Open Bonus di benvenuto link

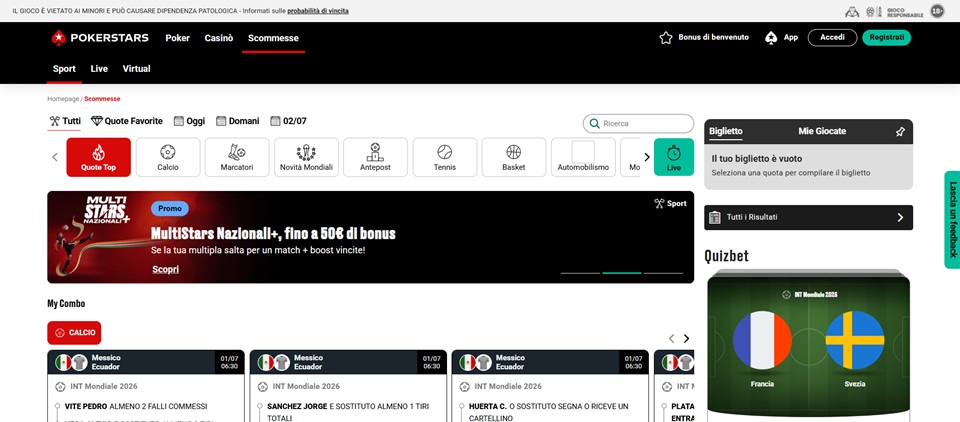(x=713, y=37)
